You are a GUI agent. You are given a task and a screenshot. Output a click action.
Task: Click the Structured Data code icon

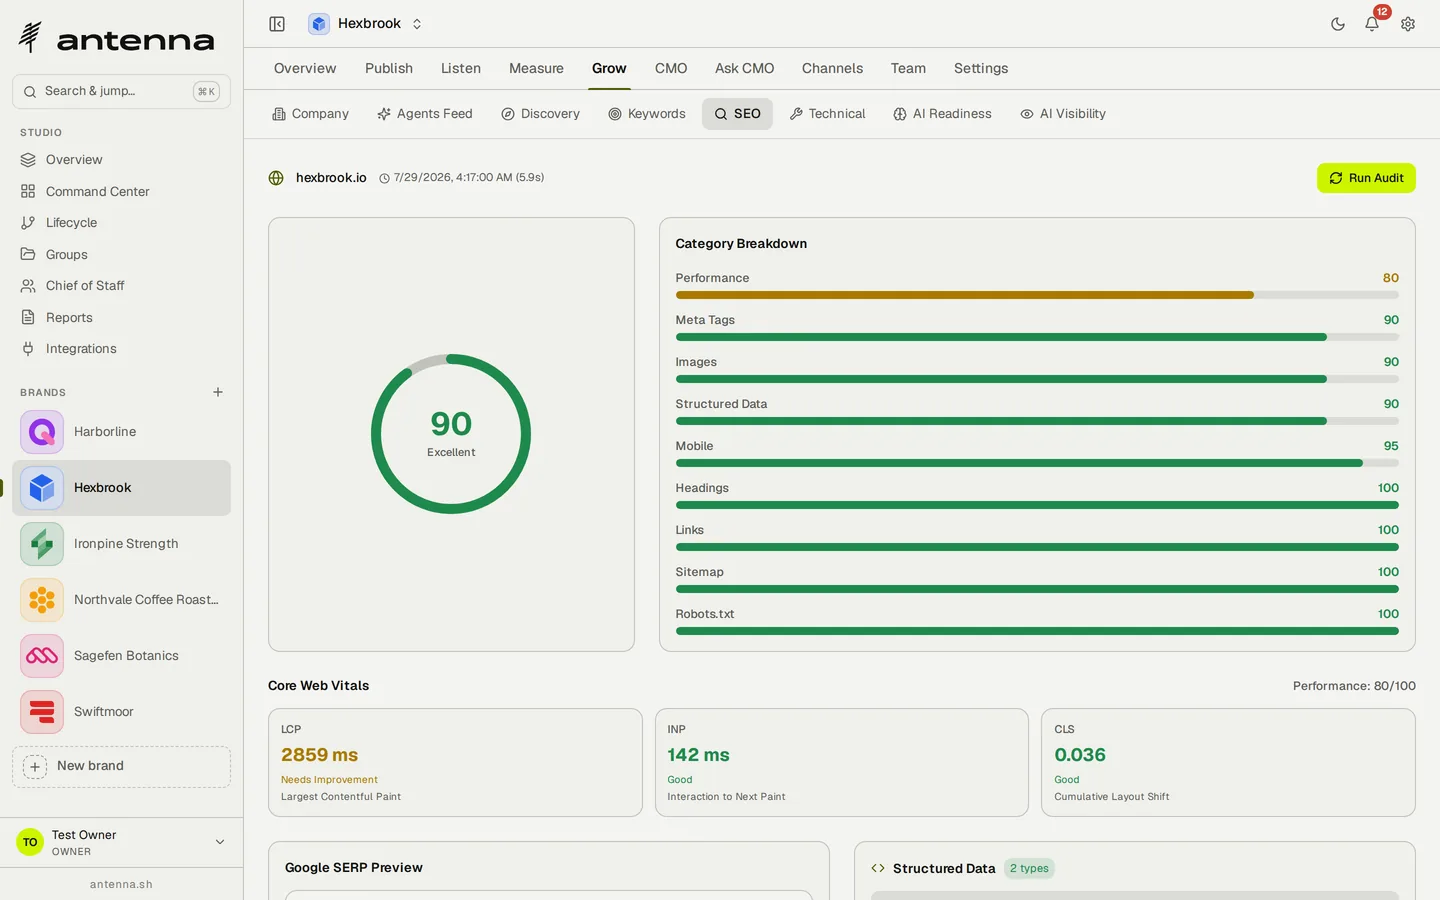[x=878, y=868]
